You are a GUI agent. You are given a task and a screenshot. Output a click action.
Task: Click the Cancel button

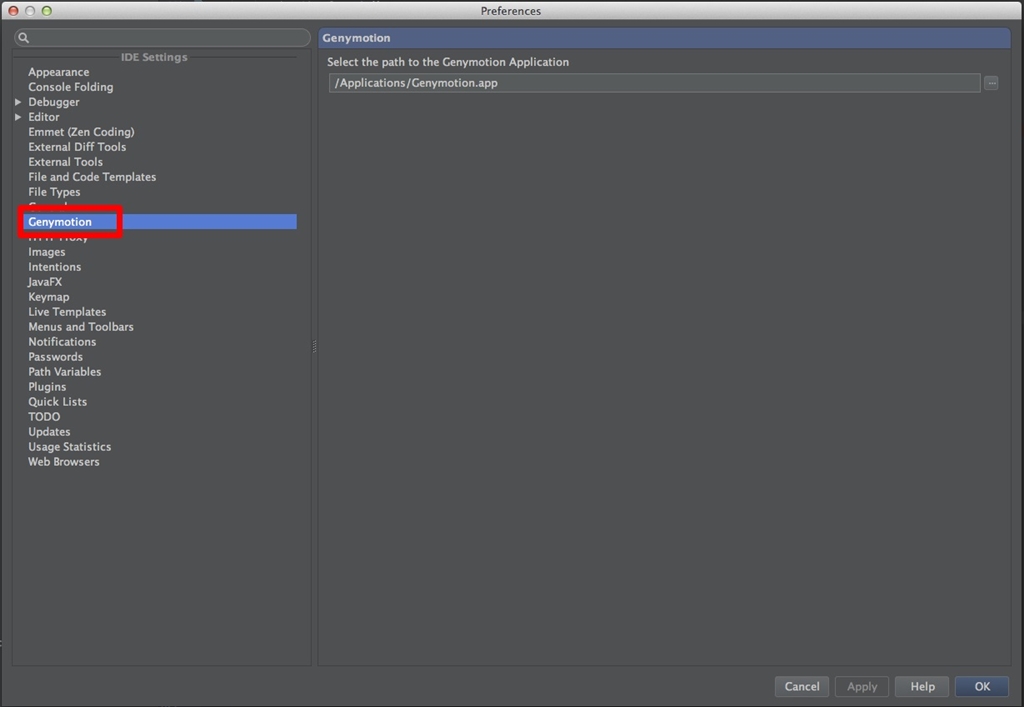[802, 687]
